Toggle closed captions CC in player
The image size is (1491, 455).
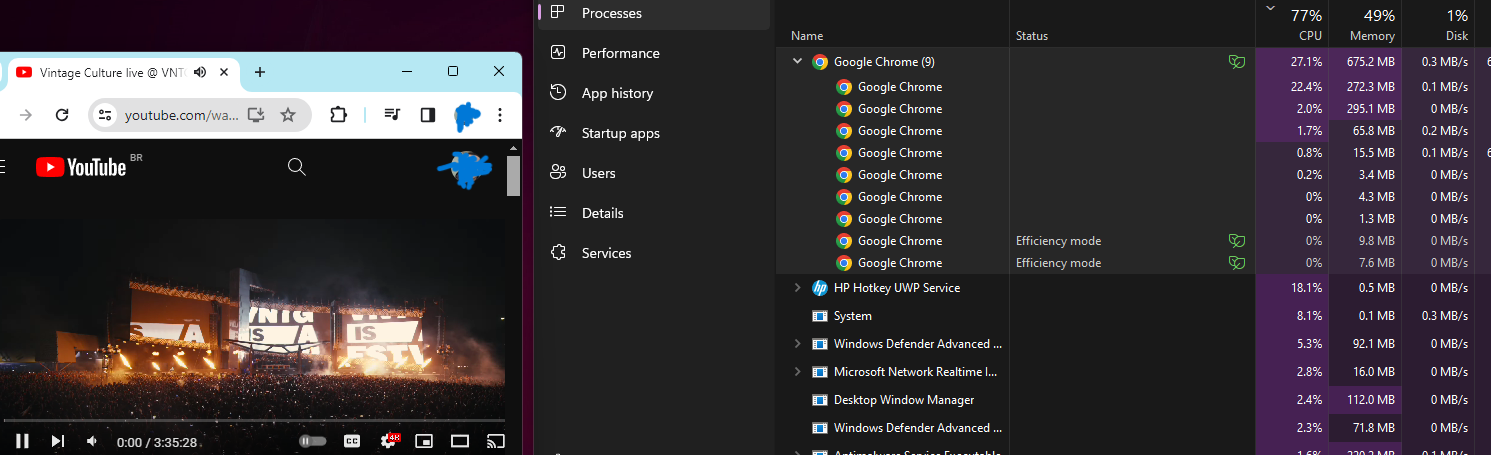click(352, 441)
